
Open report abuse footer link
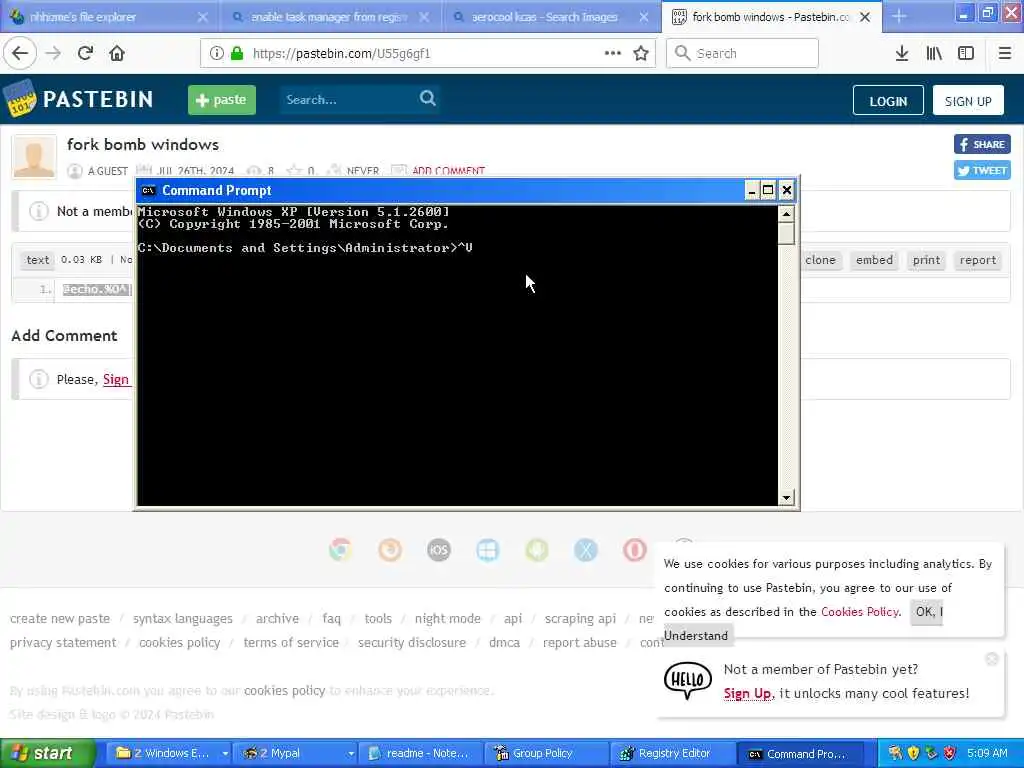click(x=580, y=643)
